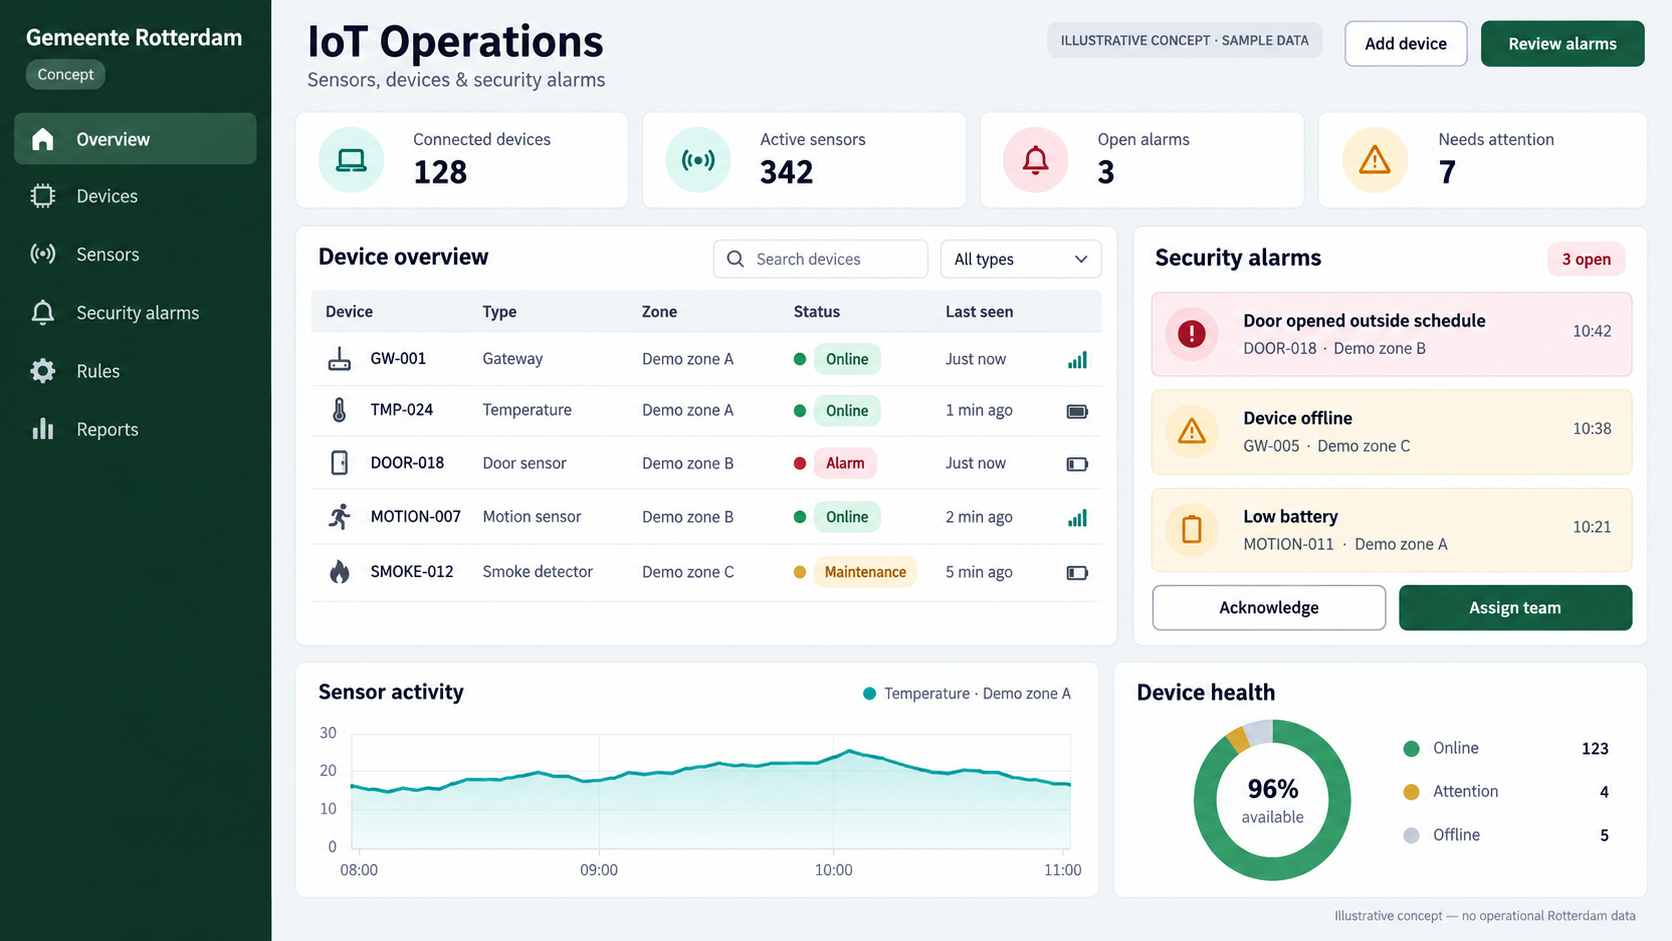
Task: Click the green Online legend dot
Action: click(1411, 748)
